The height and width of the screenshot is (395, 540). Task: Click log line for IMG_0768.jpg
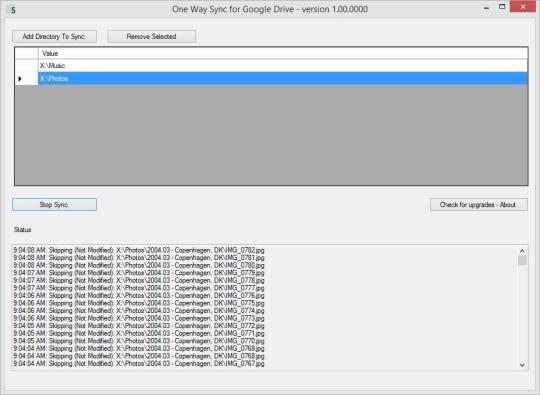click(x=139, y=356)
